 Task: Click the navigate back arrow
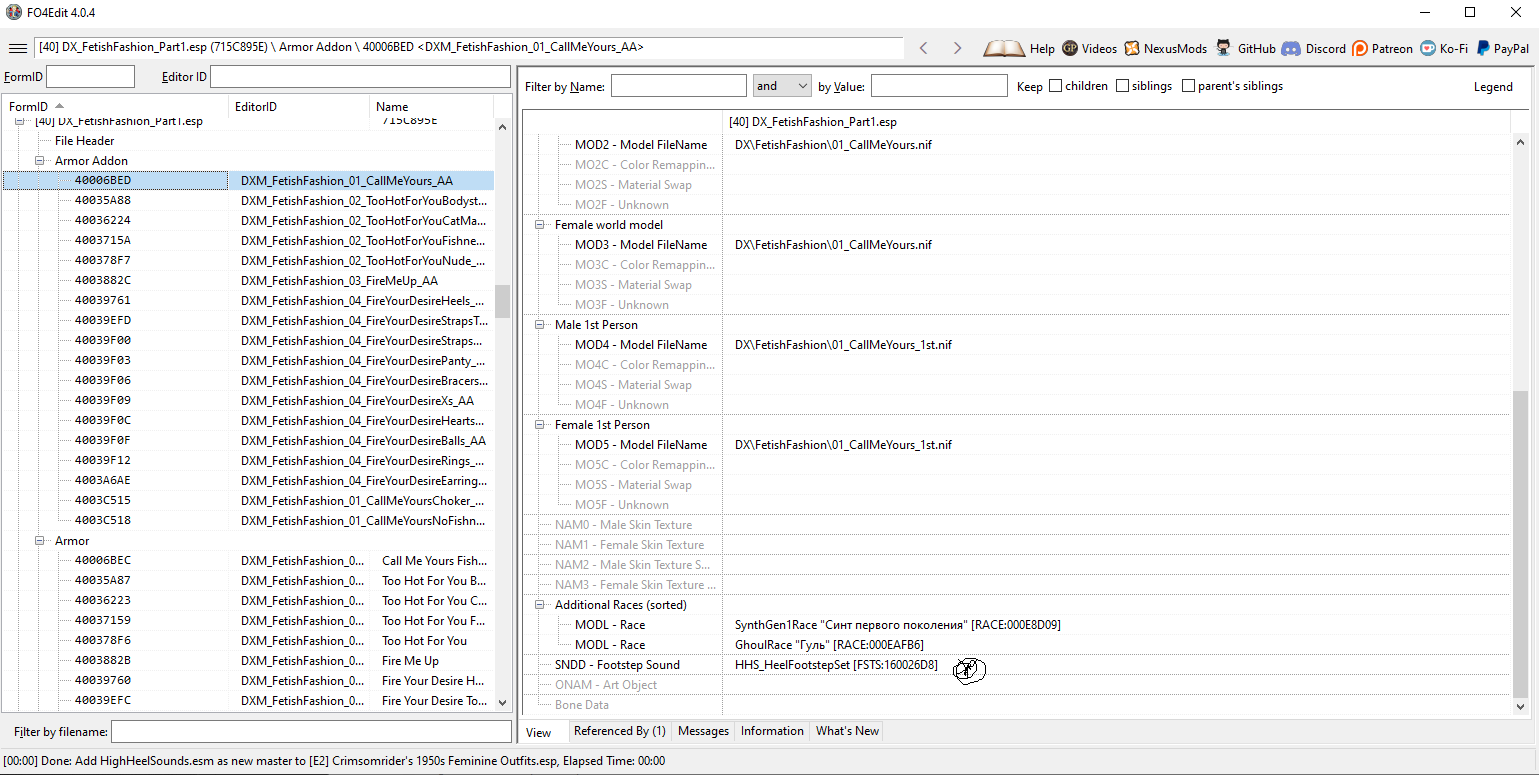(924, 48)
